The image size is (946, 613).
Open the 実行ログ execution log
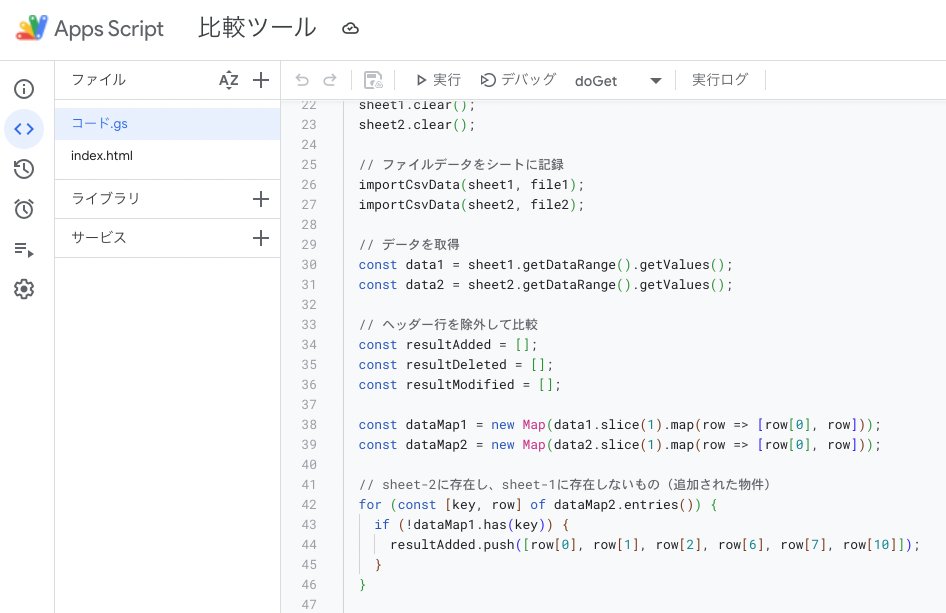click(x=720, y=80)
